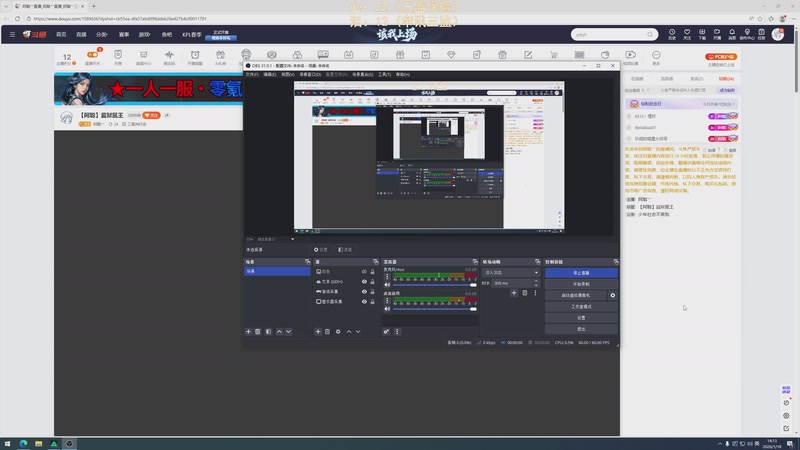Toggle visibility of first image source
The image size is (800, 450).
(364, 271)
